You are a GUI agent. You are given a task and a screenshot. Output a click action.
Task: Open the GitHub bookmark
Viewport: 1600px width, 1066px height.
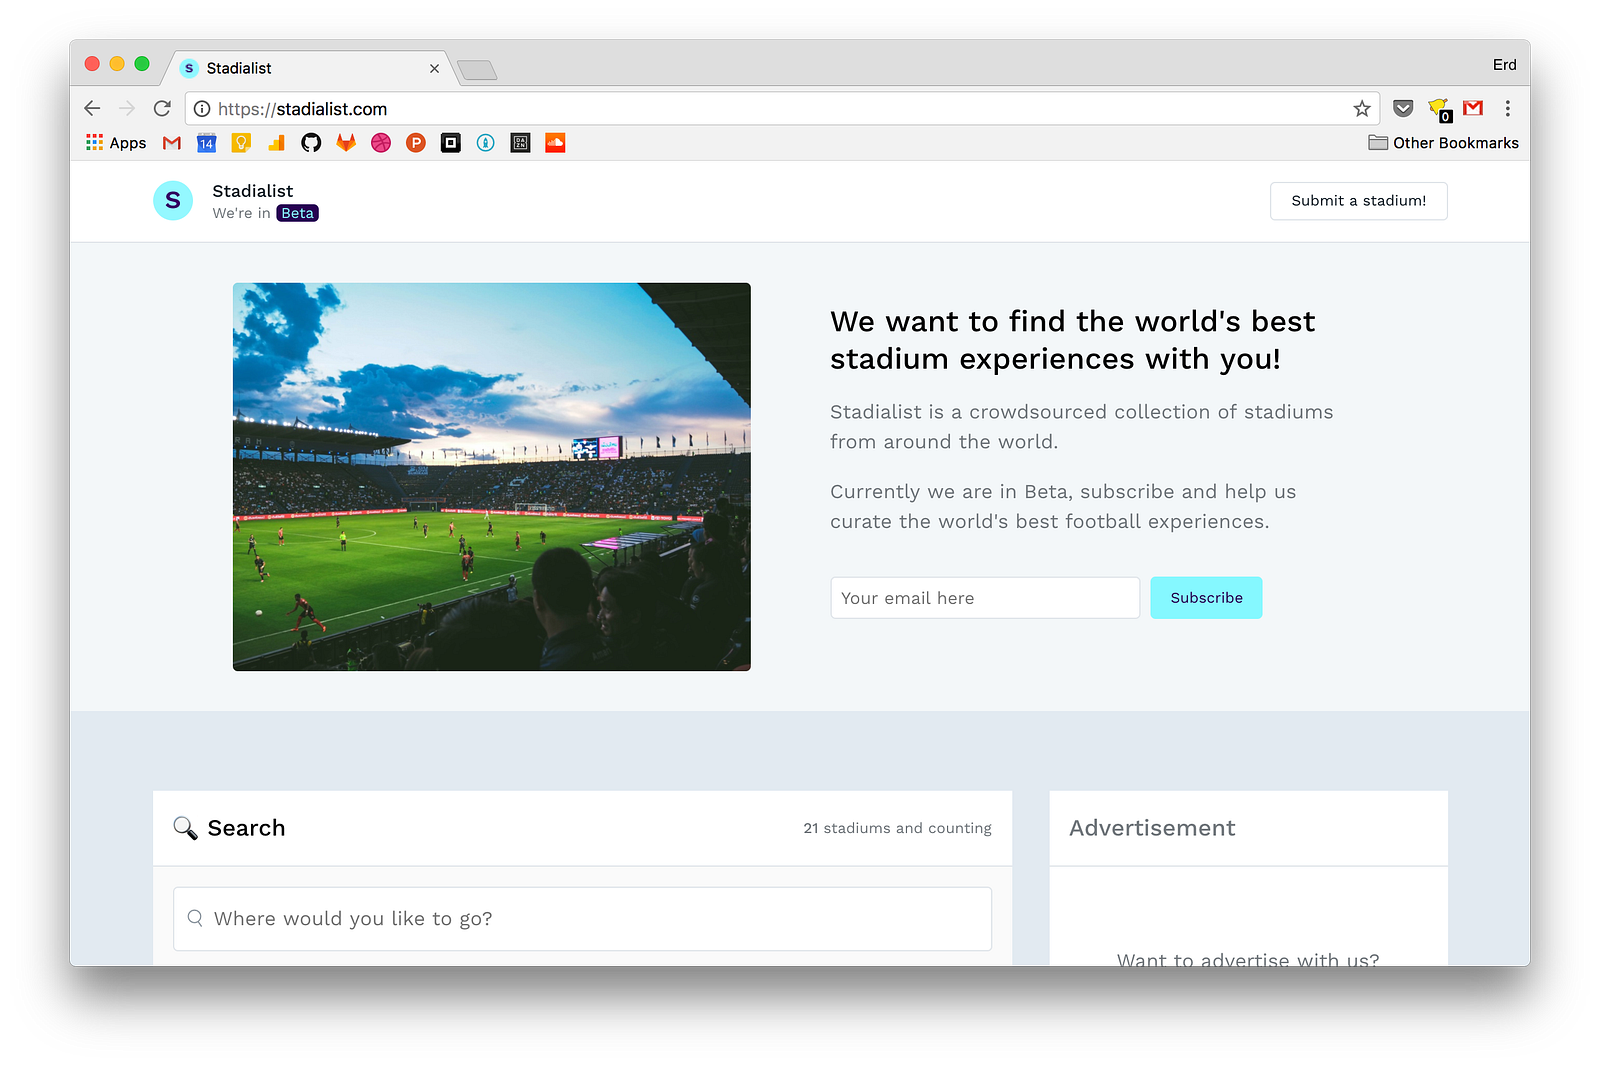click(x=311, y=143)
